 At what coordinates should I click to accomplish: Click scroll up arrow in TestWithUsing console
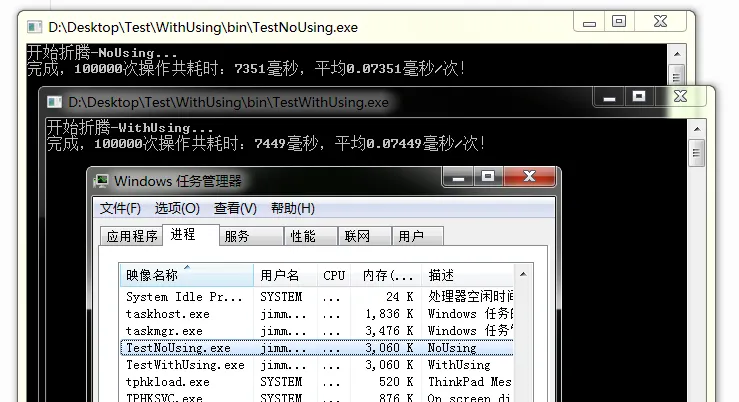(697, 129)
